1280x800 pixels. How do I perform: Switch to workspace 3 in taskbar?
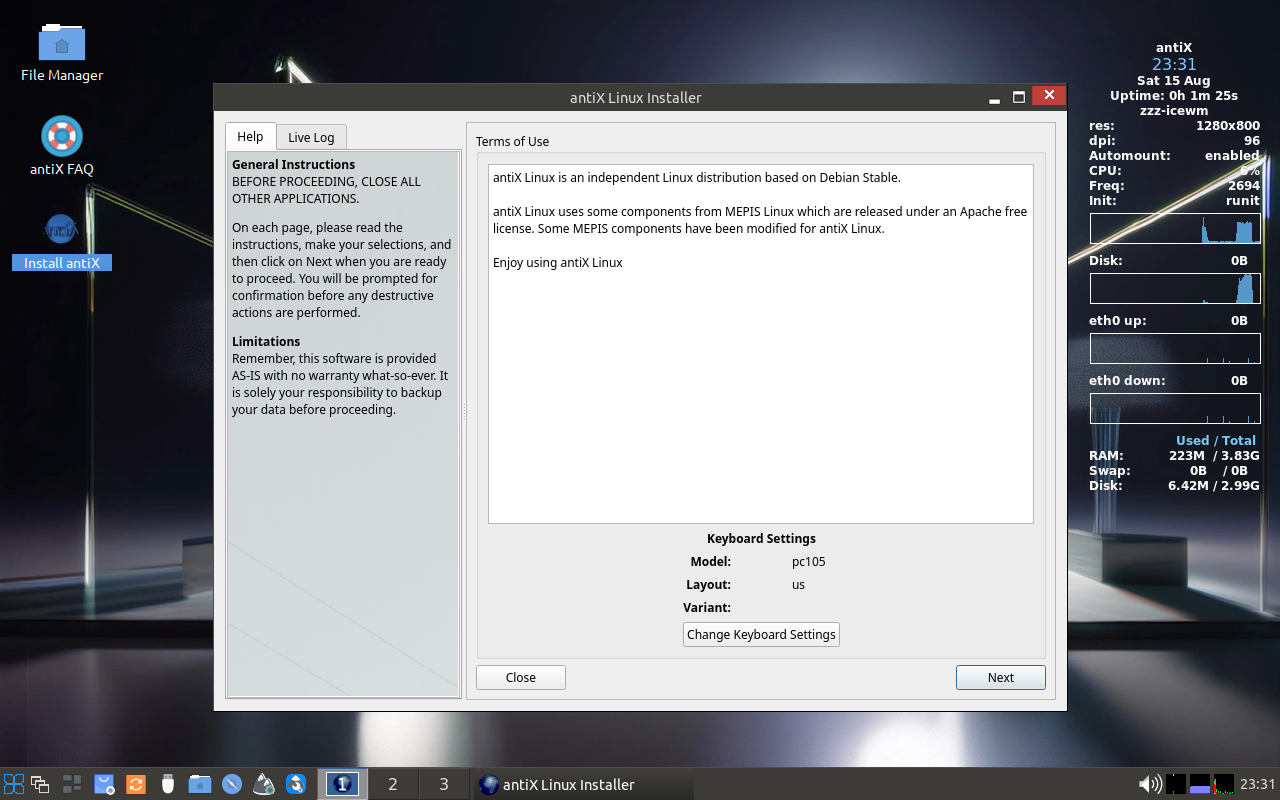coord(444,784)
